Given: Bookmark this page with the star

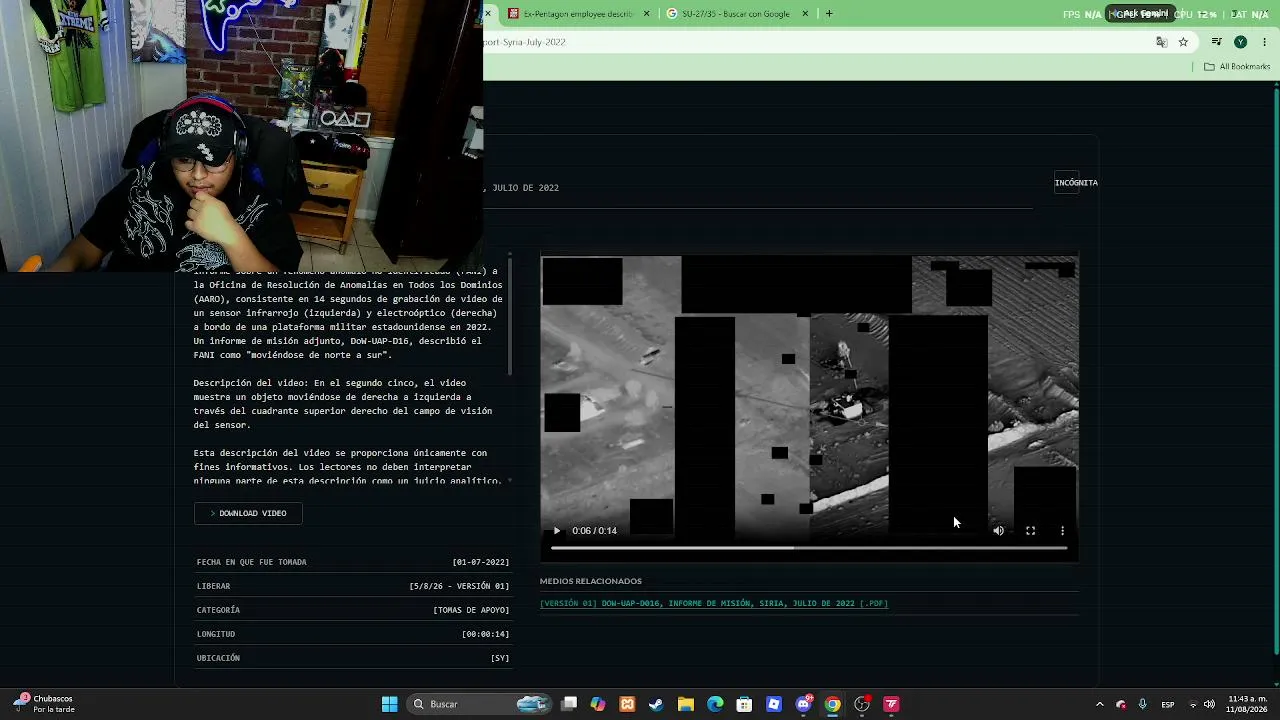Looking at the screenshot, I should [1183, 42].
